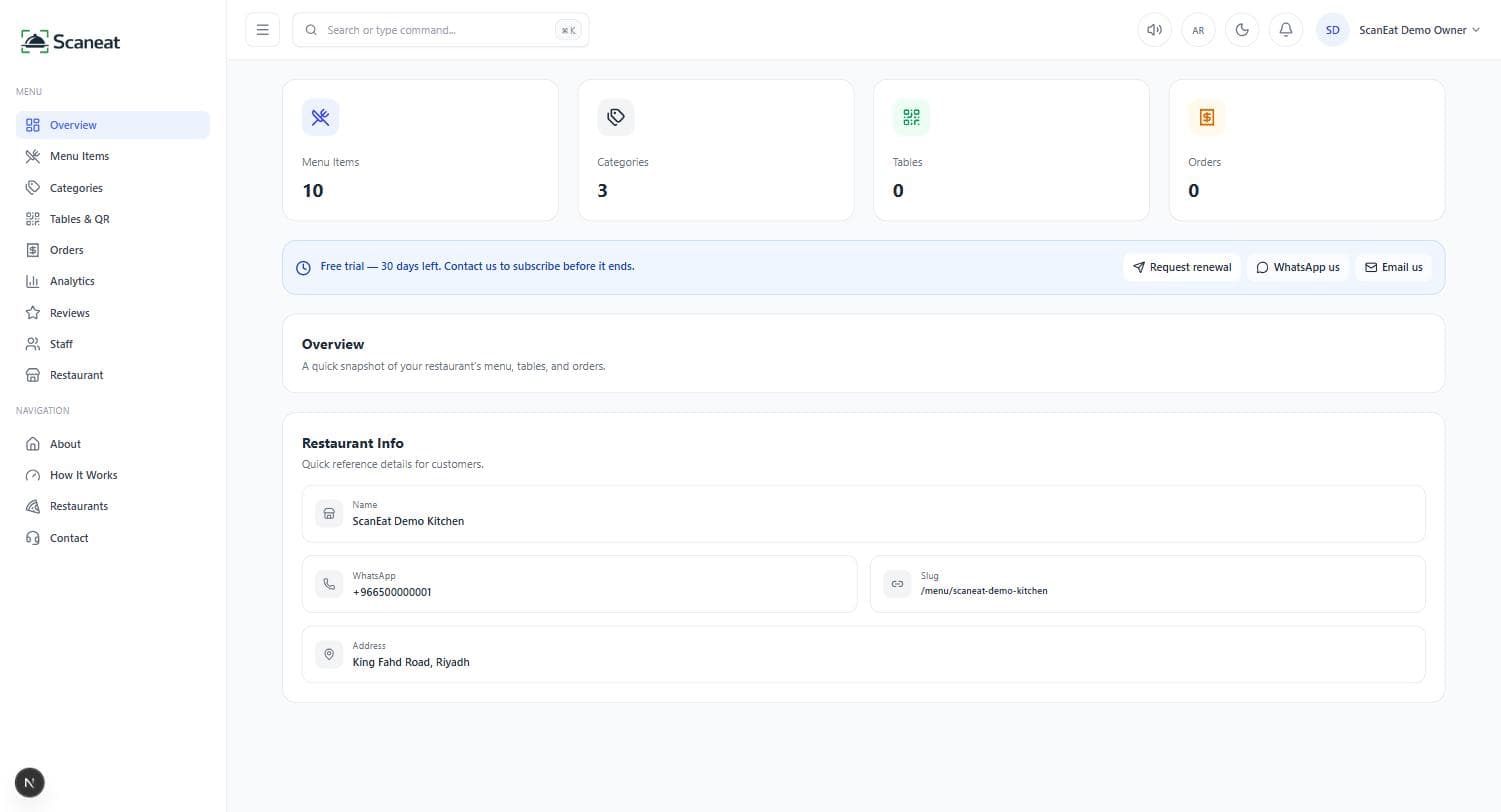Go to the Restaurants navigation link
1501x812 pixels.
pos(113,506)
